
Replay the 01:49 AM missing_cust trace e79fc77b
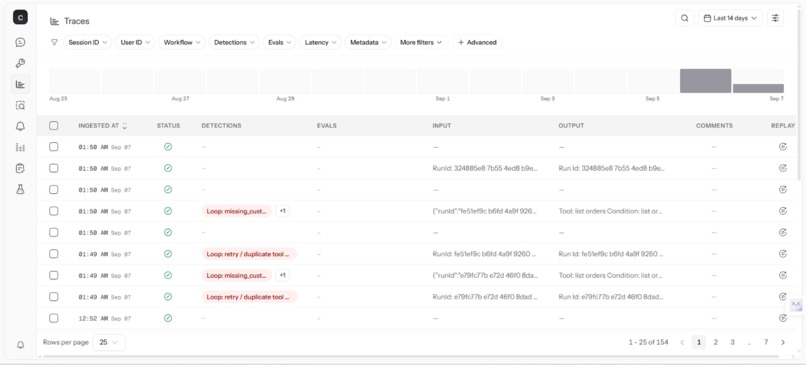point(782,276)
